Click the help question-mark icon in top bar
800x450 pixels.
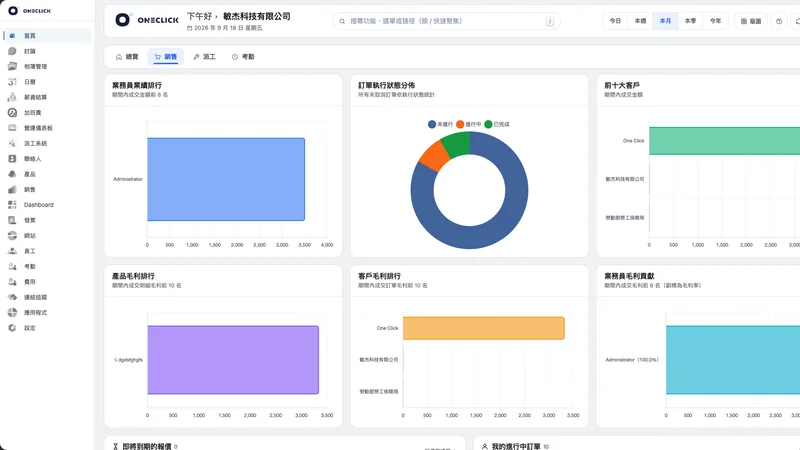coord(779,21)
